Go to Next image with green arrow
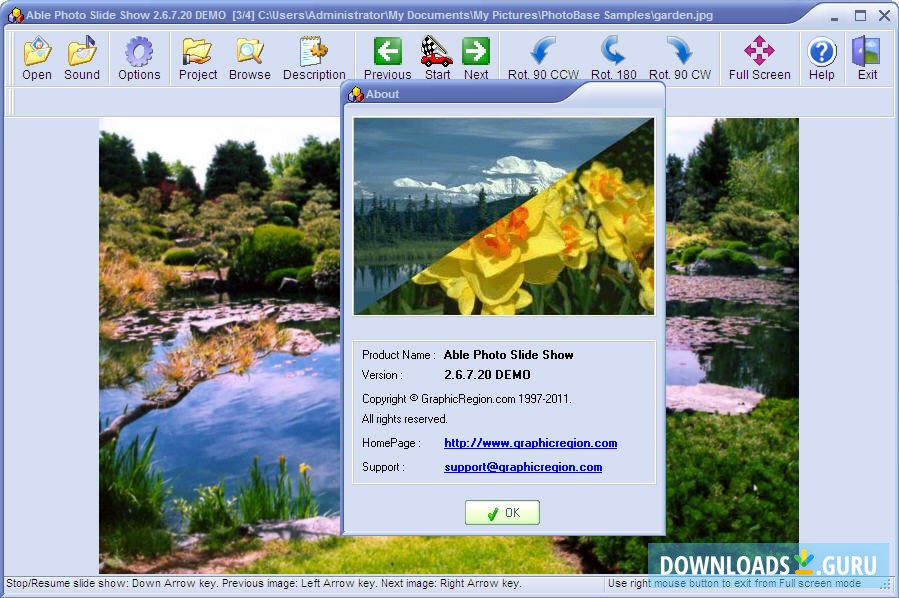Viewport: 899px width, 598px height. tap(476, 58)
